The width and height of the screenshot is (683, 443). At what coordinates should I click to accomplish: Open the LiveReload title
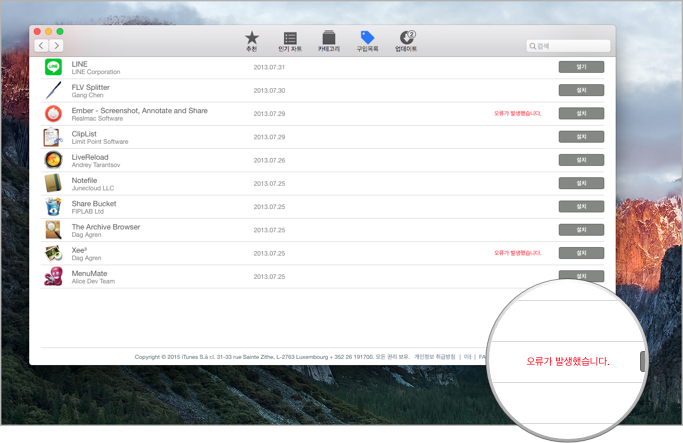[x=90, y=157]
